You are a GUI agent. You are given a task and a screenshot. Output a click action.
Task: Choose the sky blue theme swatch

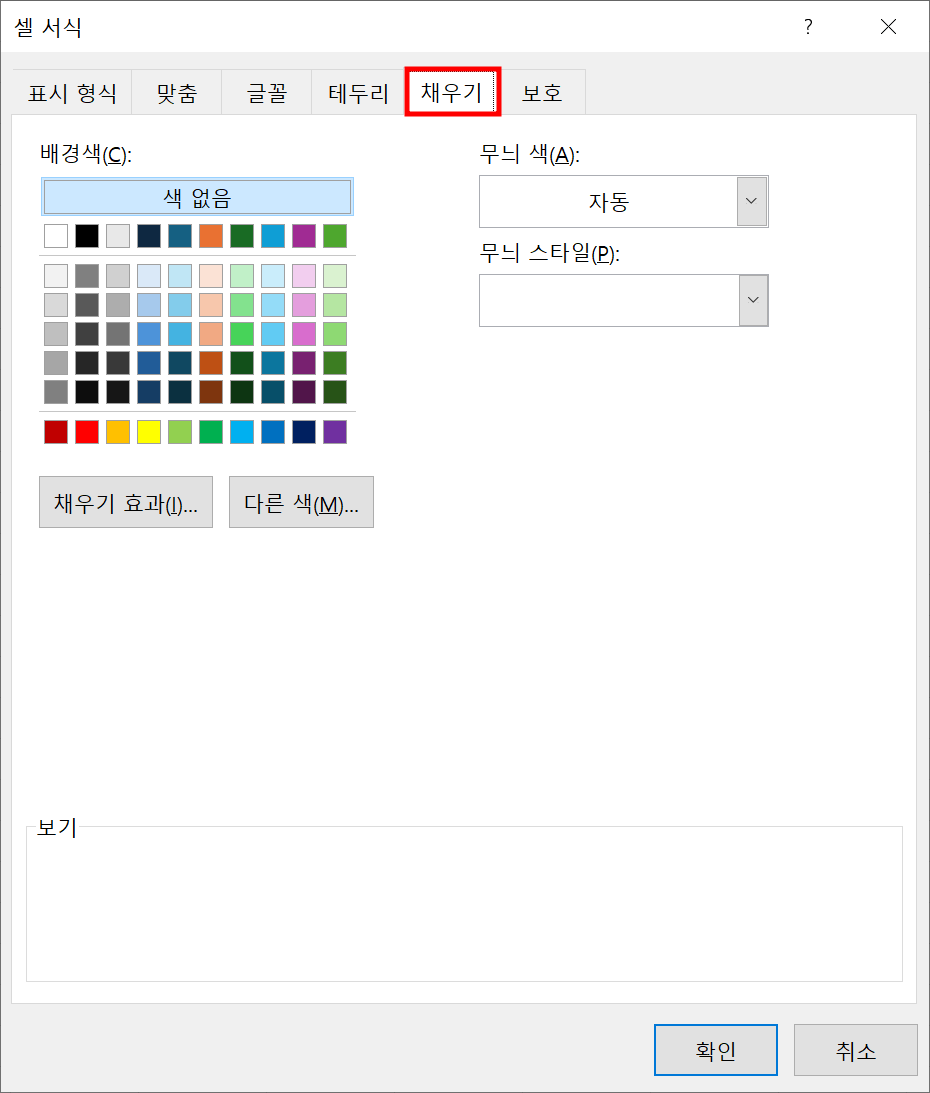pos(273,236)
